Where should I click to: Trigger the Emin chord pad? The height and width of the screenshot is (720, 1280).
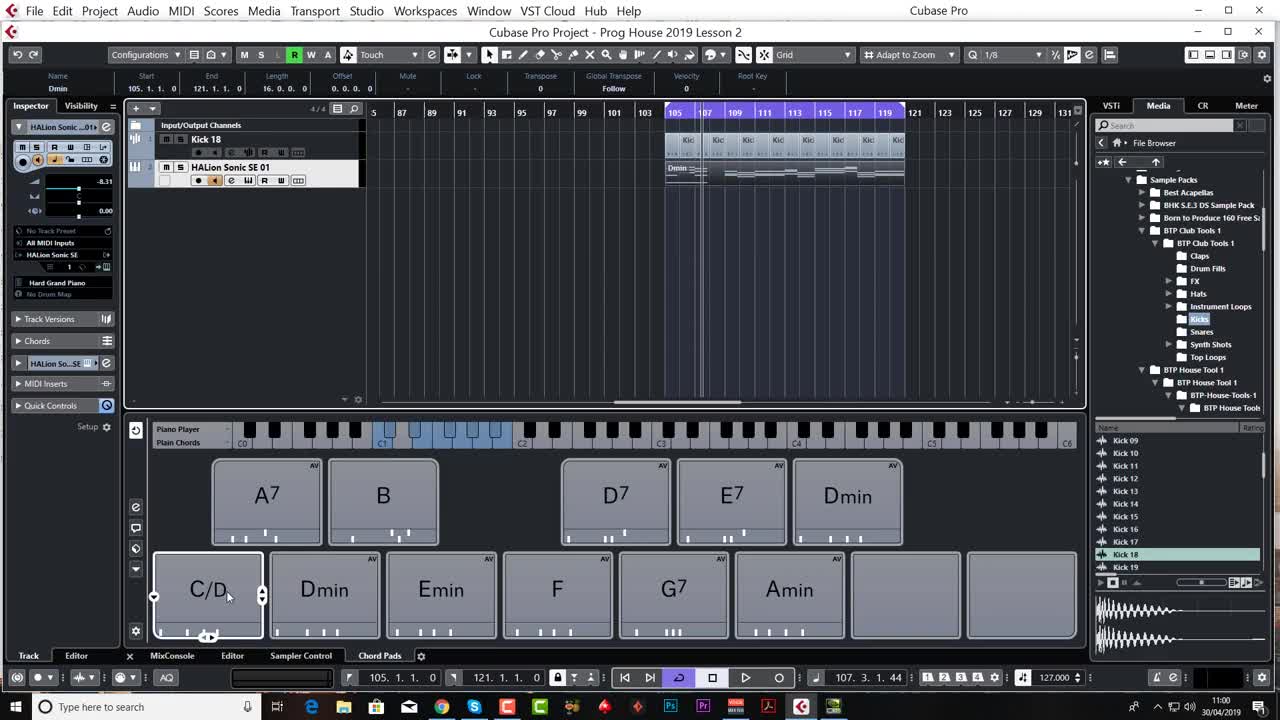tap(441, 595)
